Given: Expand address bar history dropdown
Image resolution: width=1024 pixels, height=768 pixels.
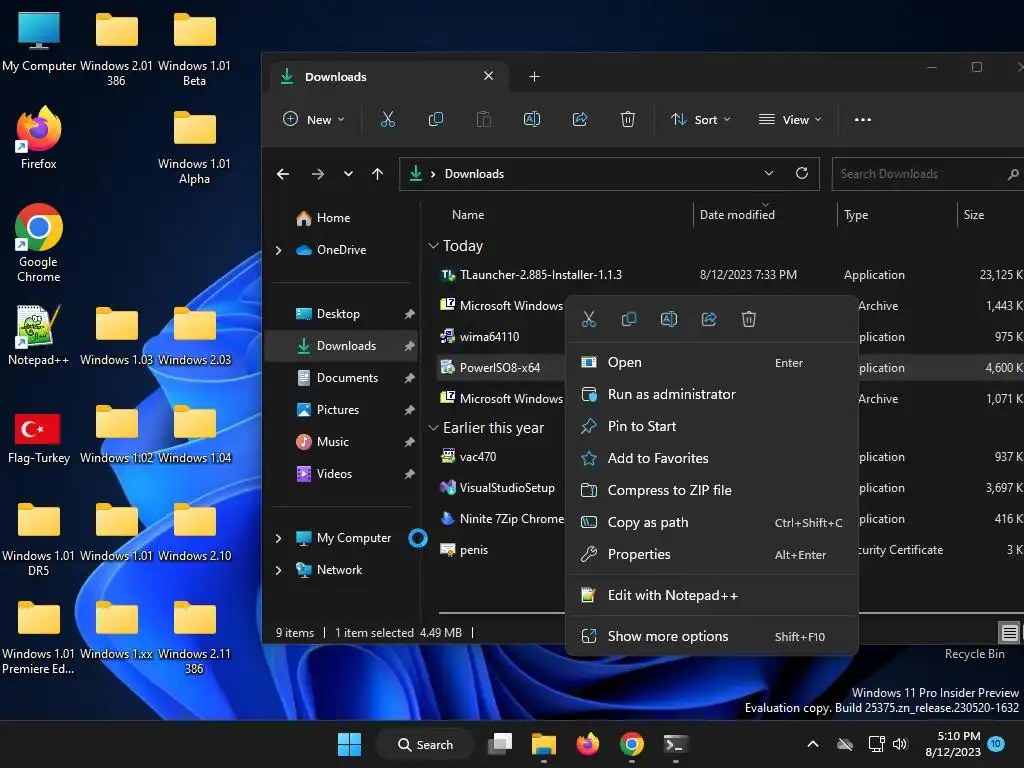Looking at the screenshot, I should click(x=769, y=173).
